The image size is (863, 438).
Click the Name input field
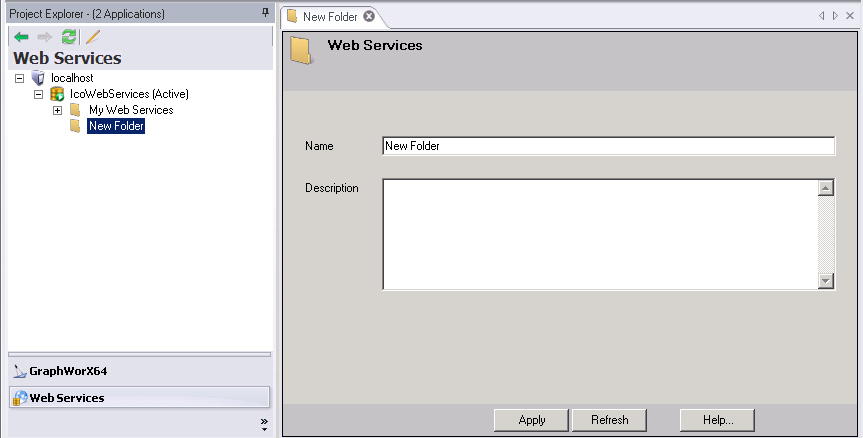pos(608,146)
